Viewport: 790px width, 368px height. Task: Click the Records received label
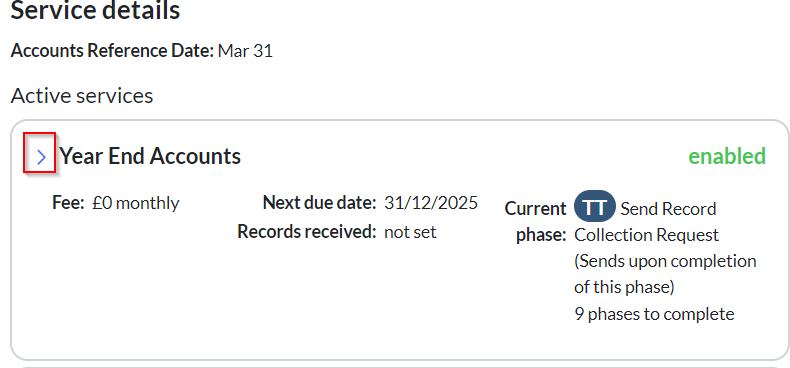[307, 232]
